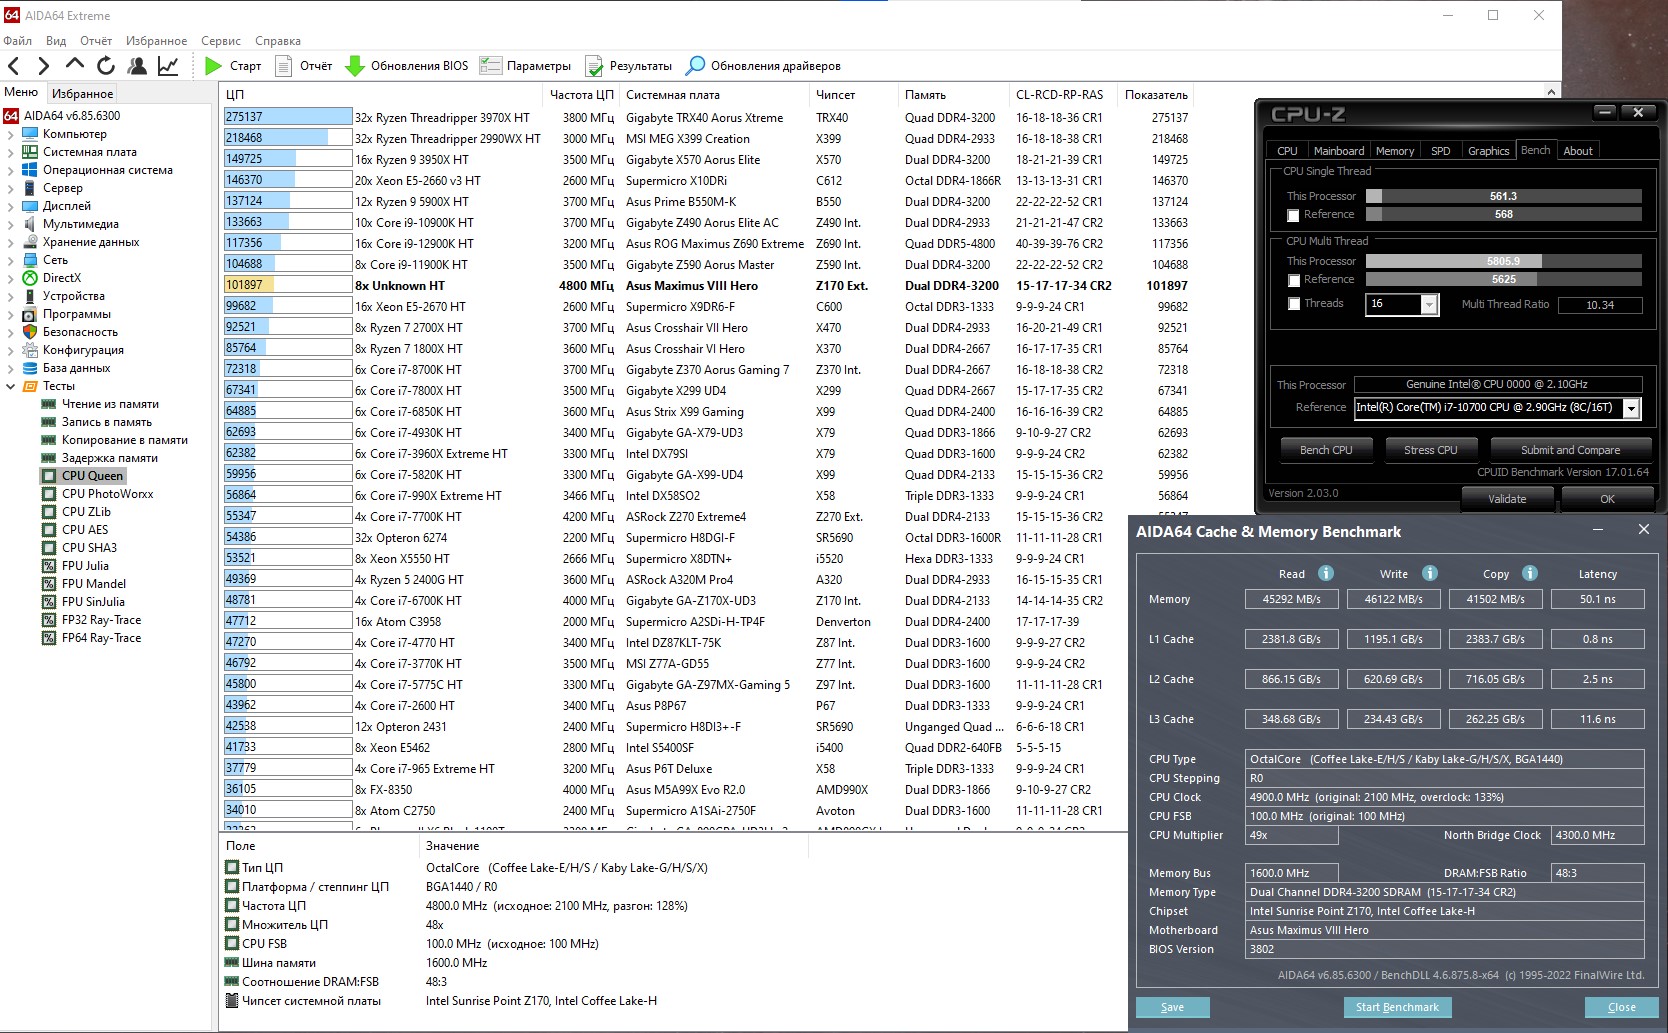Switch to the Mainboard tab in CPU-Z
The width and height of the screenshot is (1668, 1033).
pyautogui.click(x=1338, y=151)
